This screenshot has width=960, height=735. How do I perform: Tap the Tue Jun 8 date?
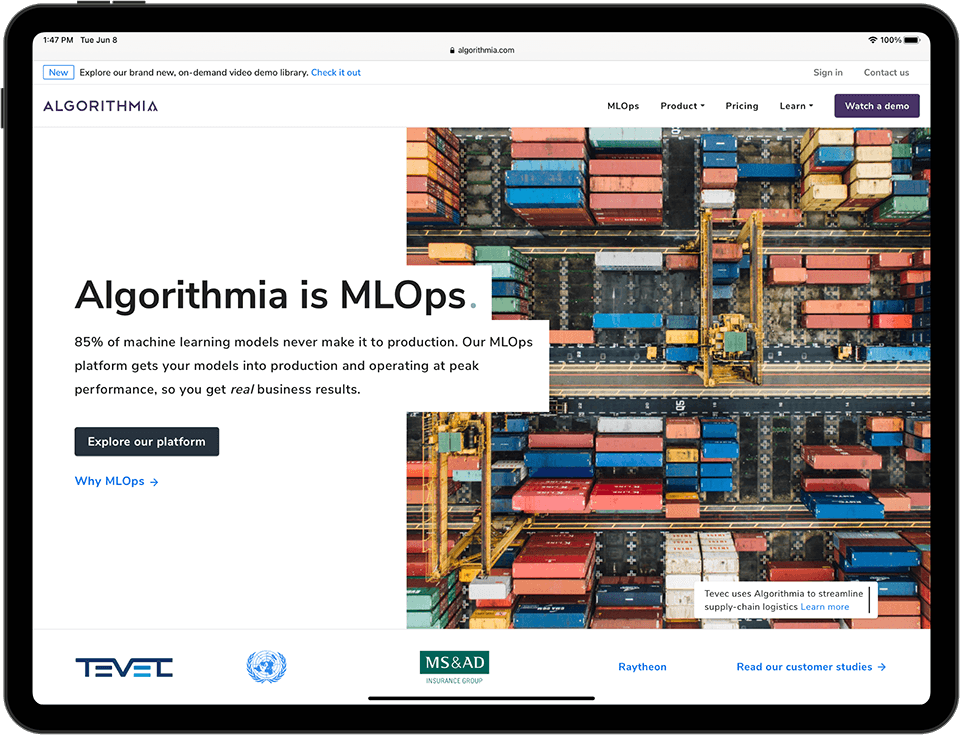[99, 40]
